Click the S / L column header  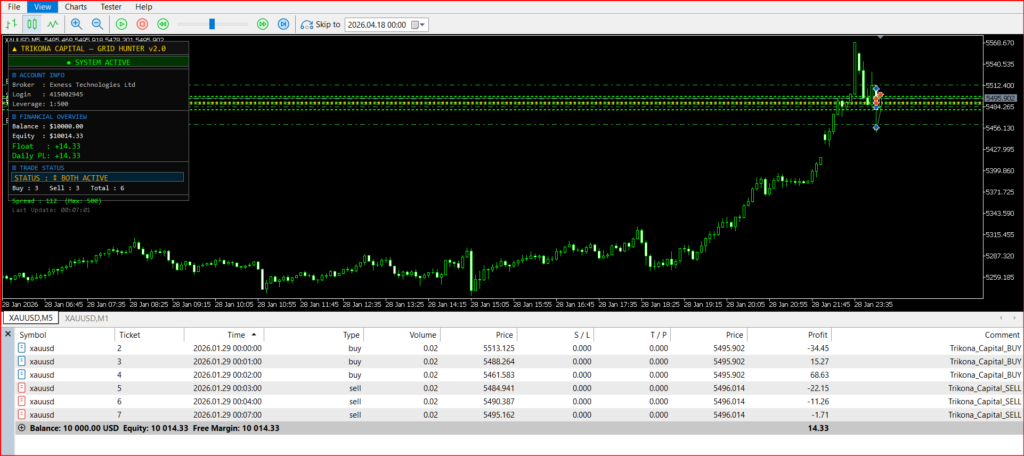pyautogui.click(x=555, y=334)
